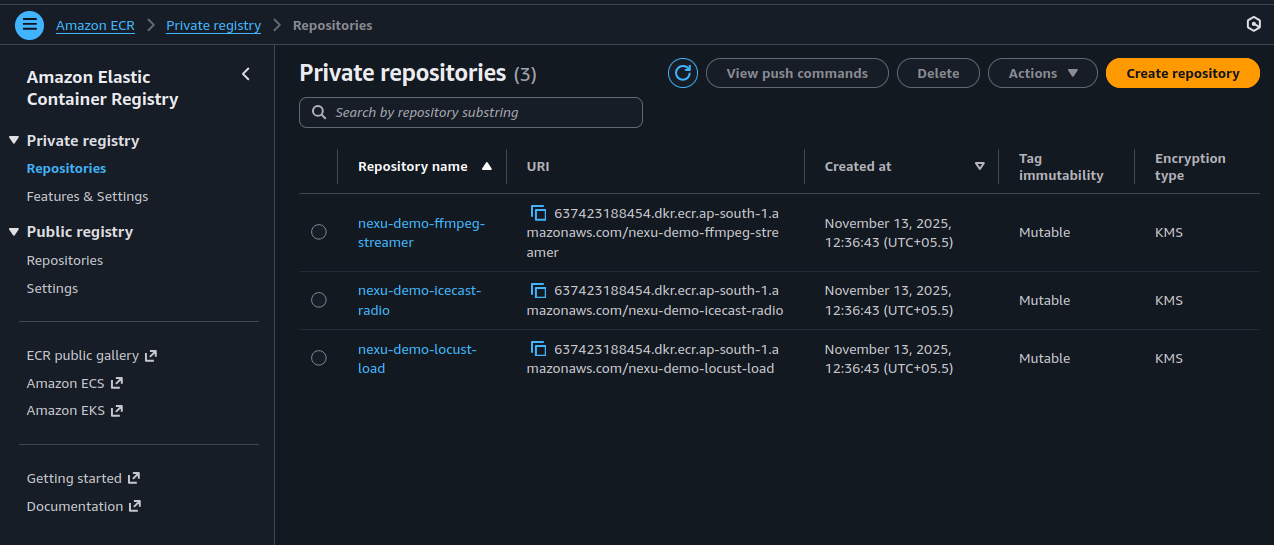Click Private registry breadcrumb link

click(213, 26)
